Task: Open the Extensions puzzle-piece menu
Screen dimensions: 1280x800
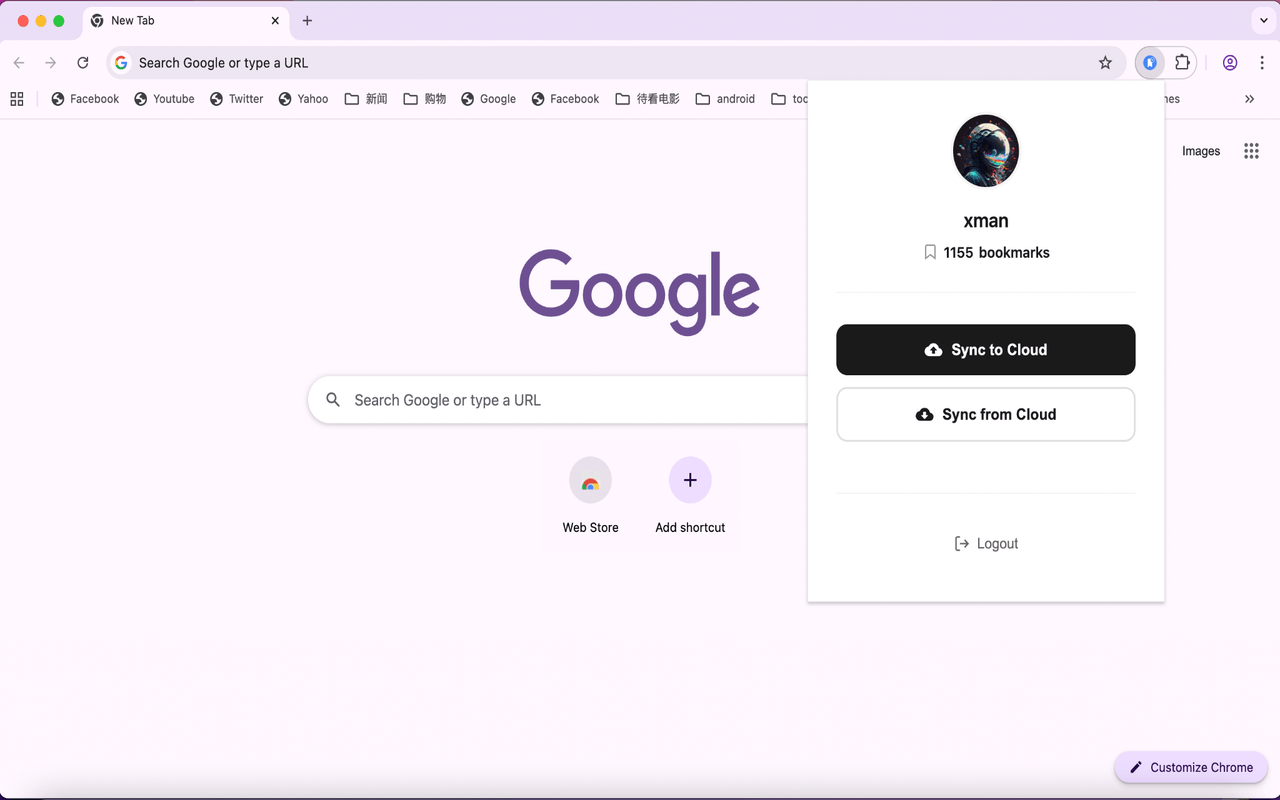Action: point(1182,63)
